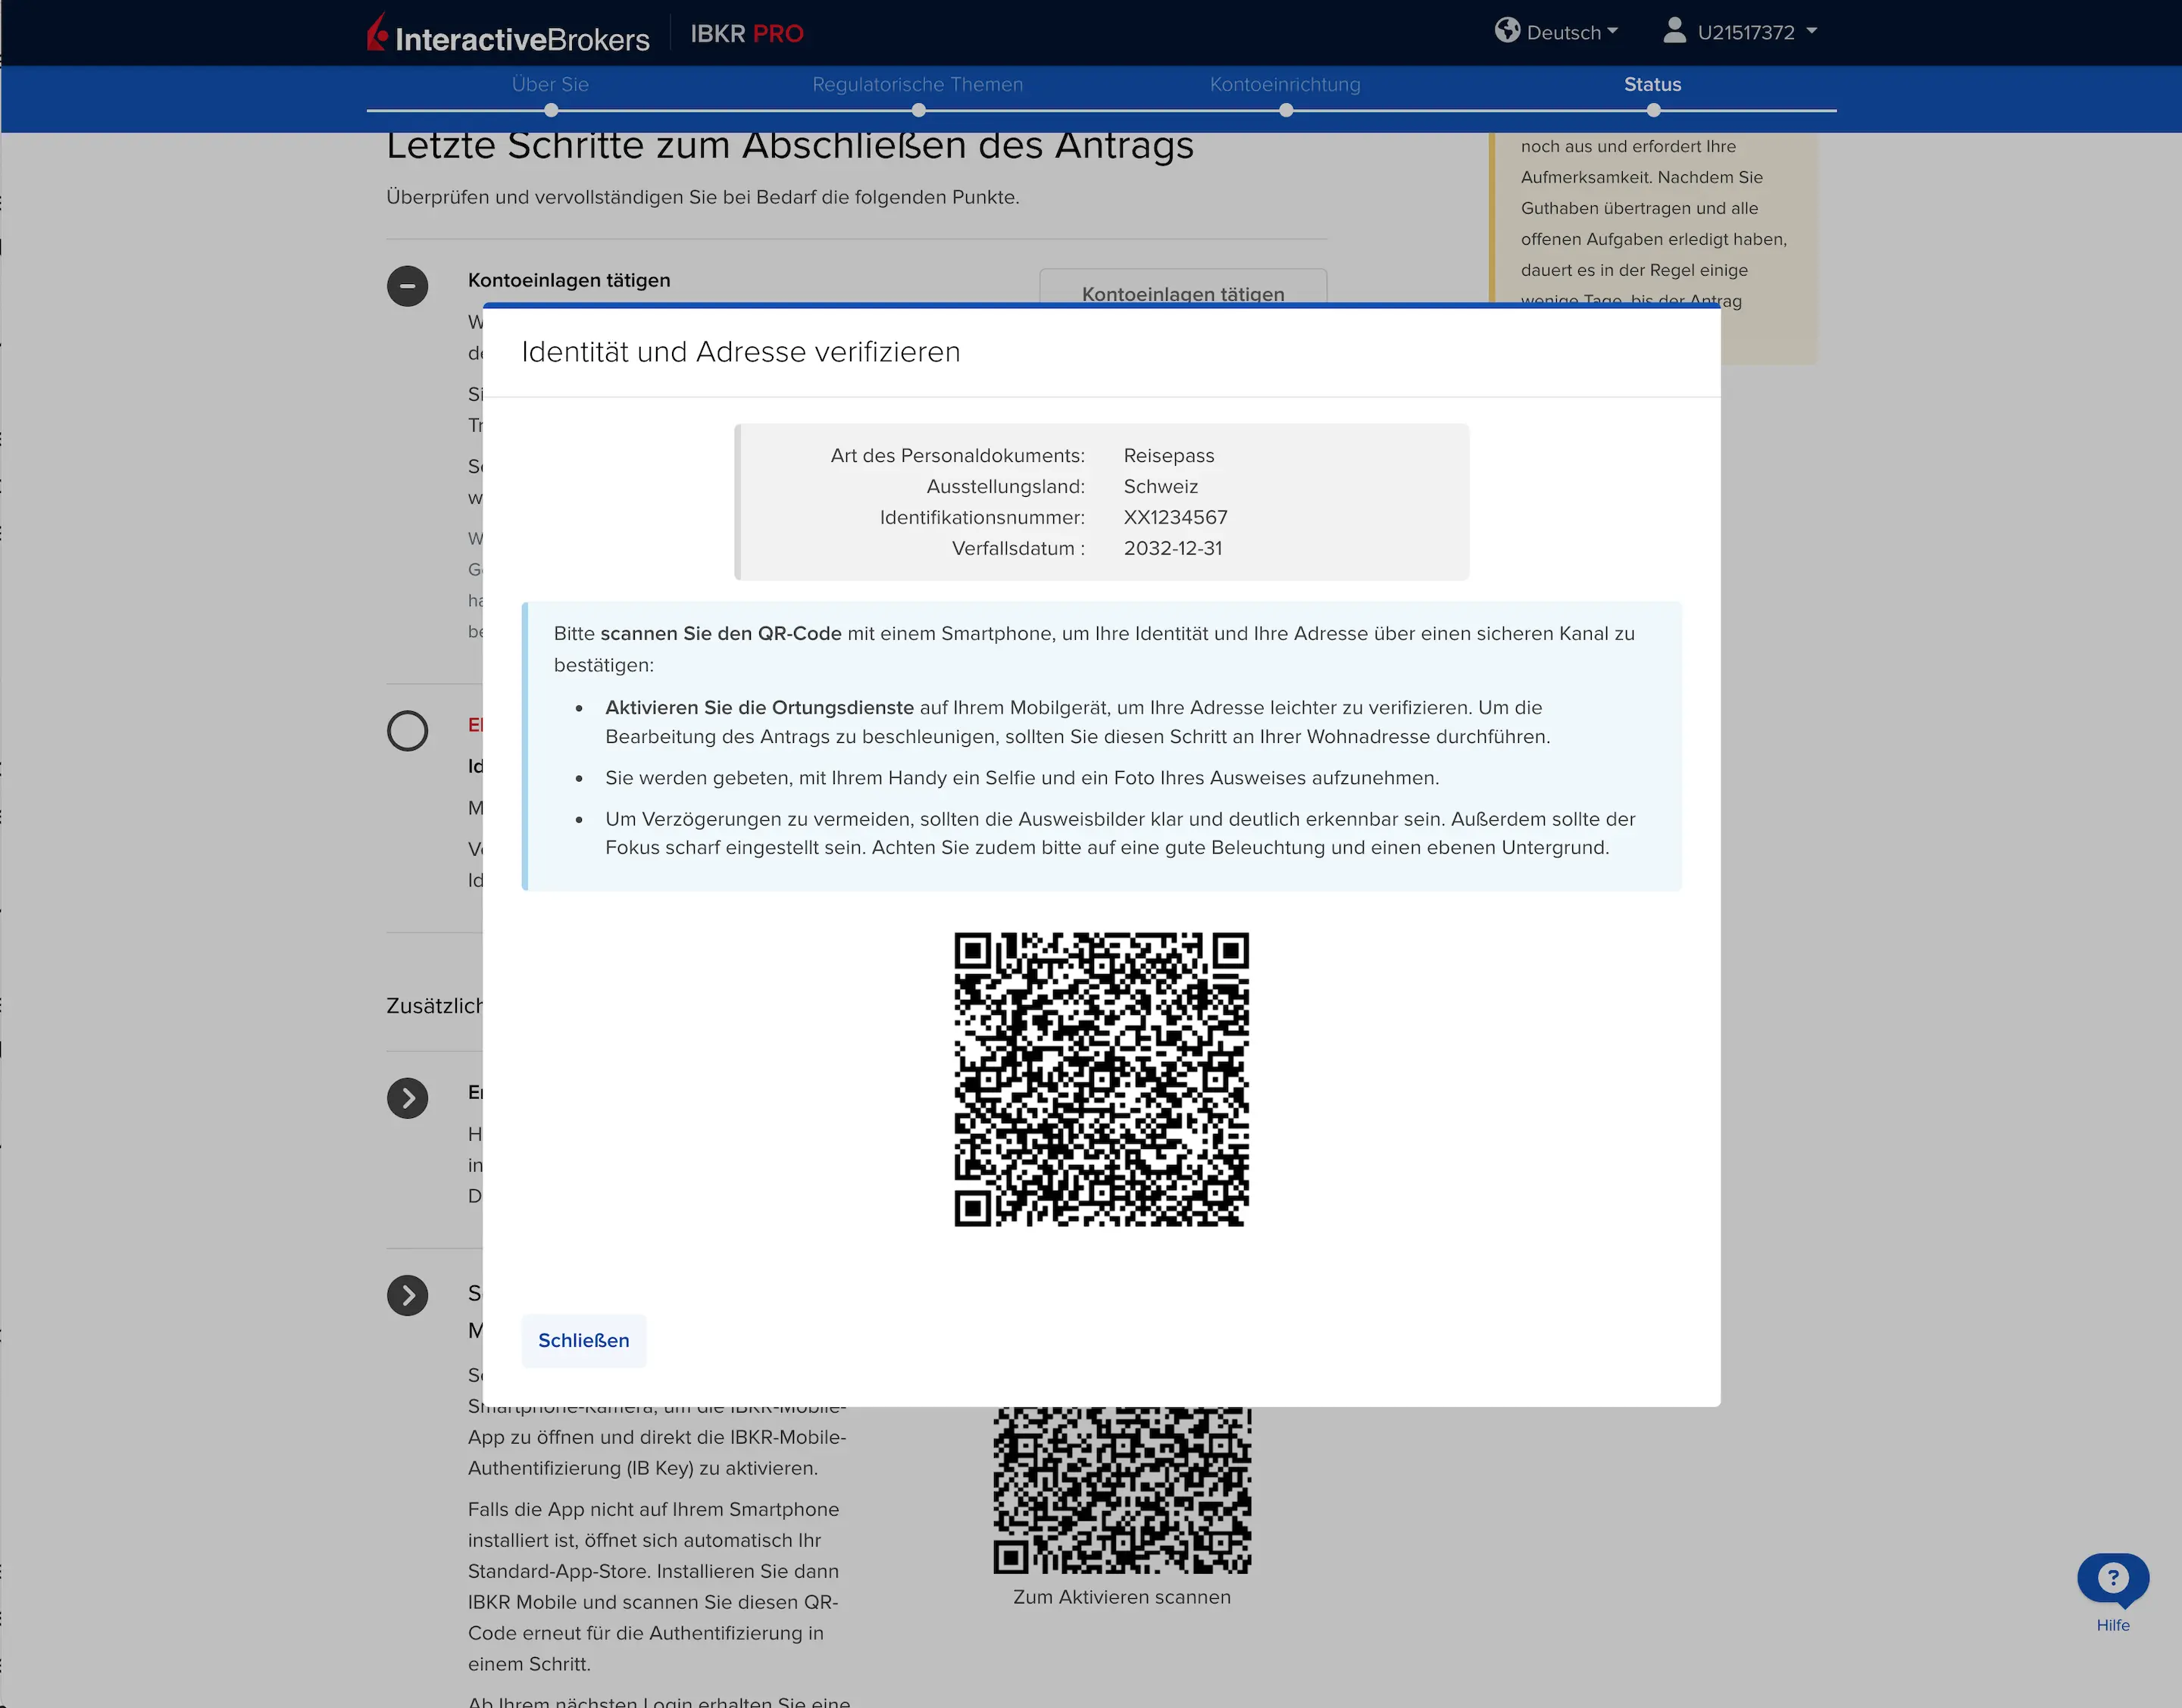Click the Letzte Schritte zum Abschließen heading
2182x1708 pixels.
coord(790,146)
